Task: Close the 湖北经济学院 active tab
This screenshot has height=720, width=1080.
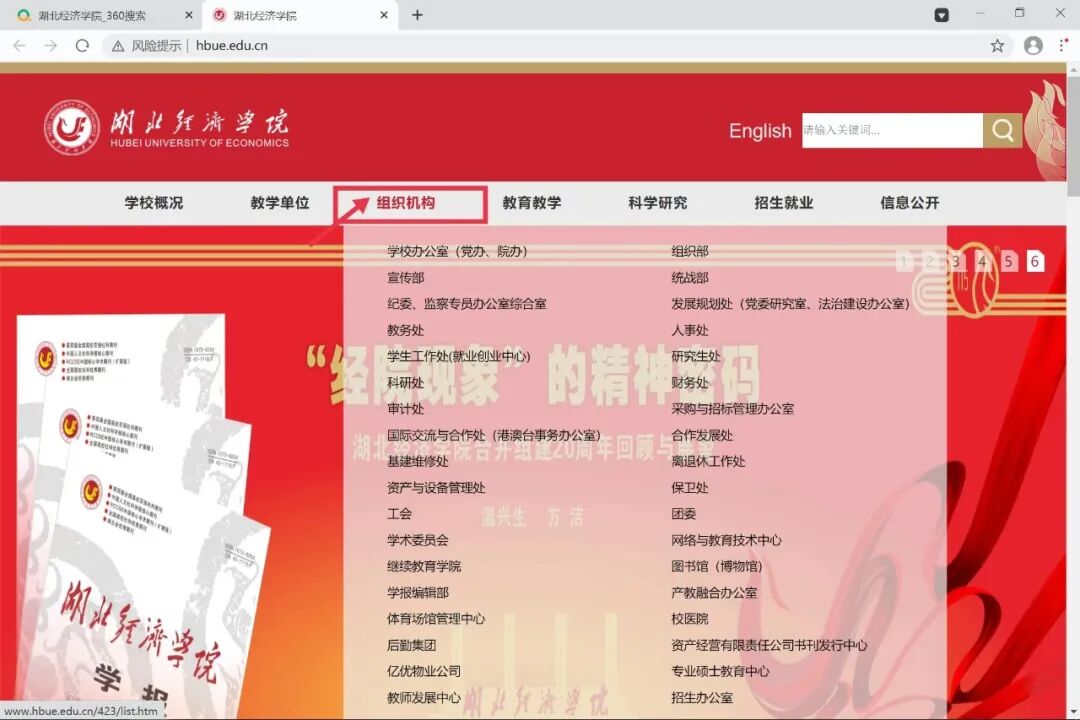Action: point(384,14)
